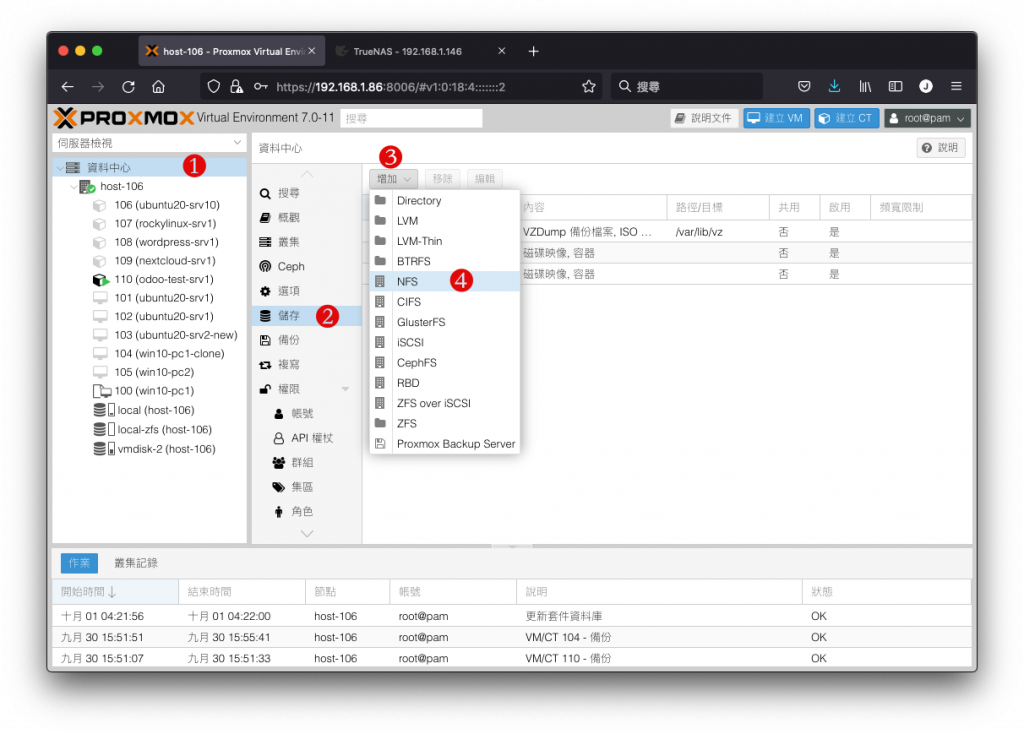Open the Firefox hamburger menu
This screenshot has width=1024, height=734.
click(956, 86)
